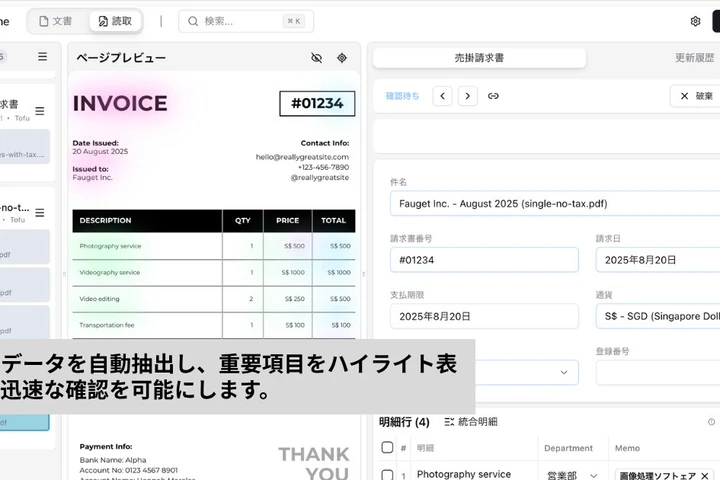
Task: Open the left sidebar top hamburger menu
Action: 42,56
